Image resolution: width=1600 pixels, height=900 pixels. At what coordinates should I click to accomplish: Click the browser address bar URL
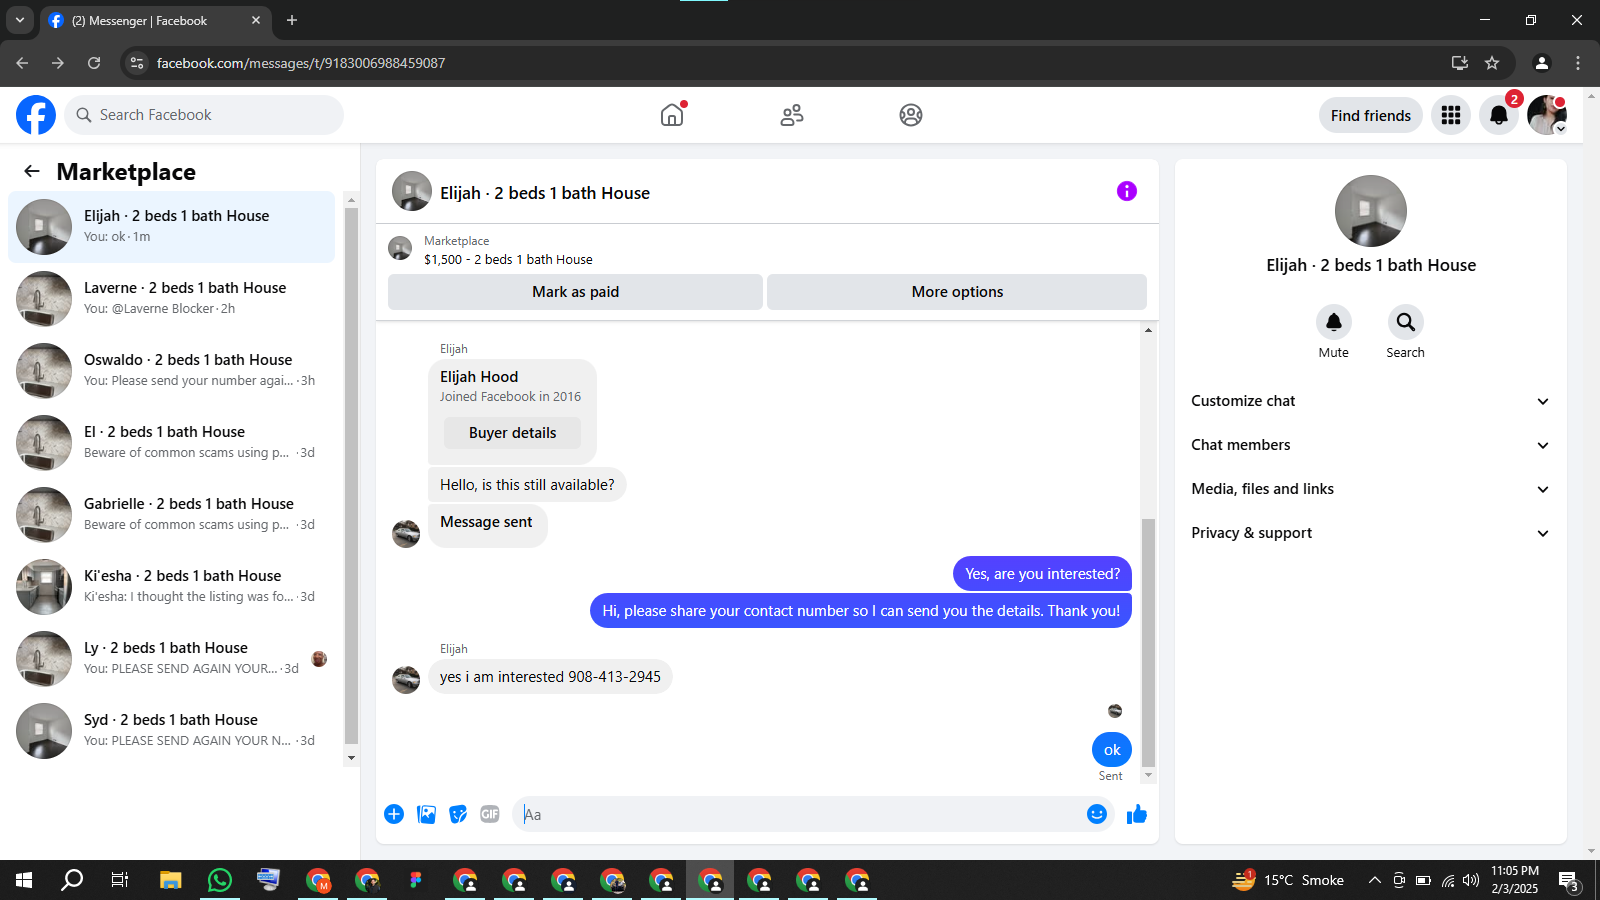300,63
